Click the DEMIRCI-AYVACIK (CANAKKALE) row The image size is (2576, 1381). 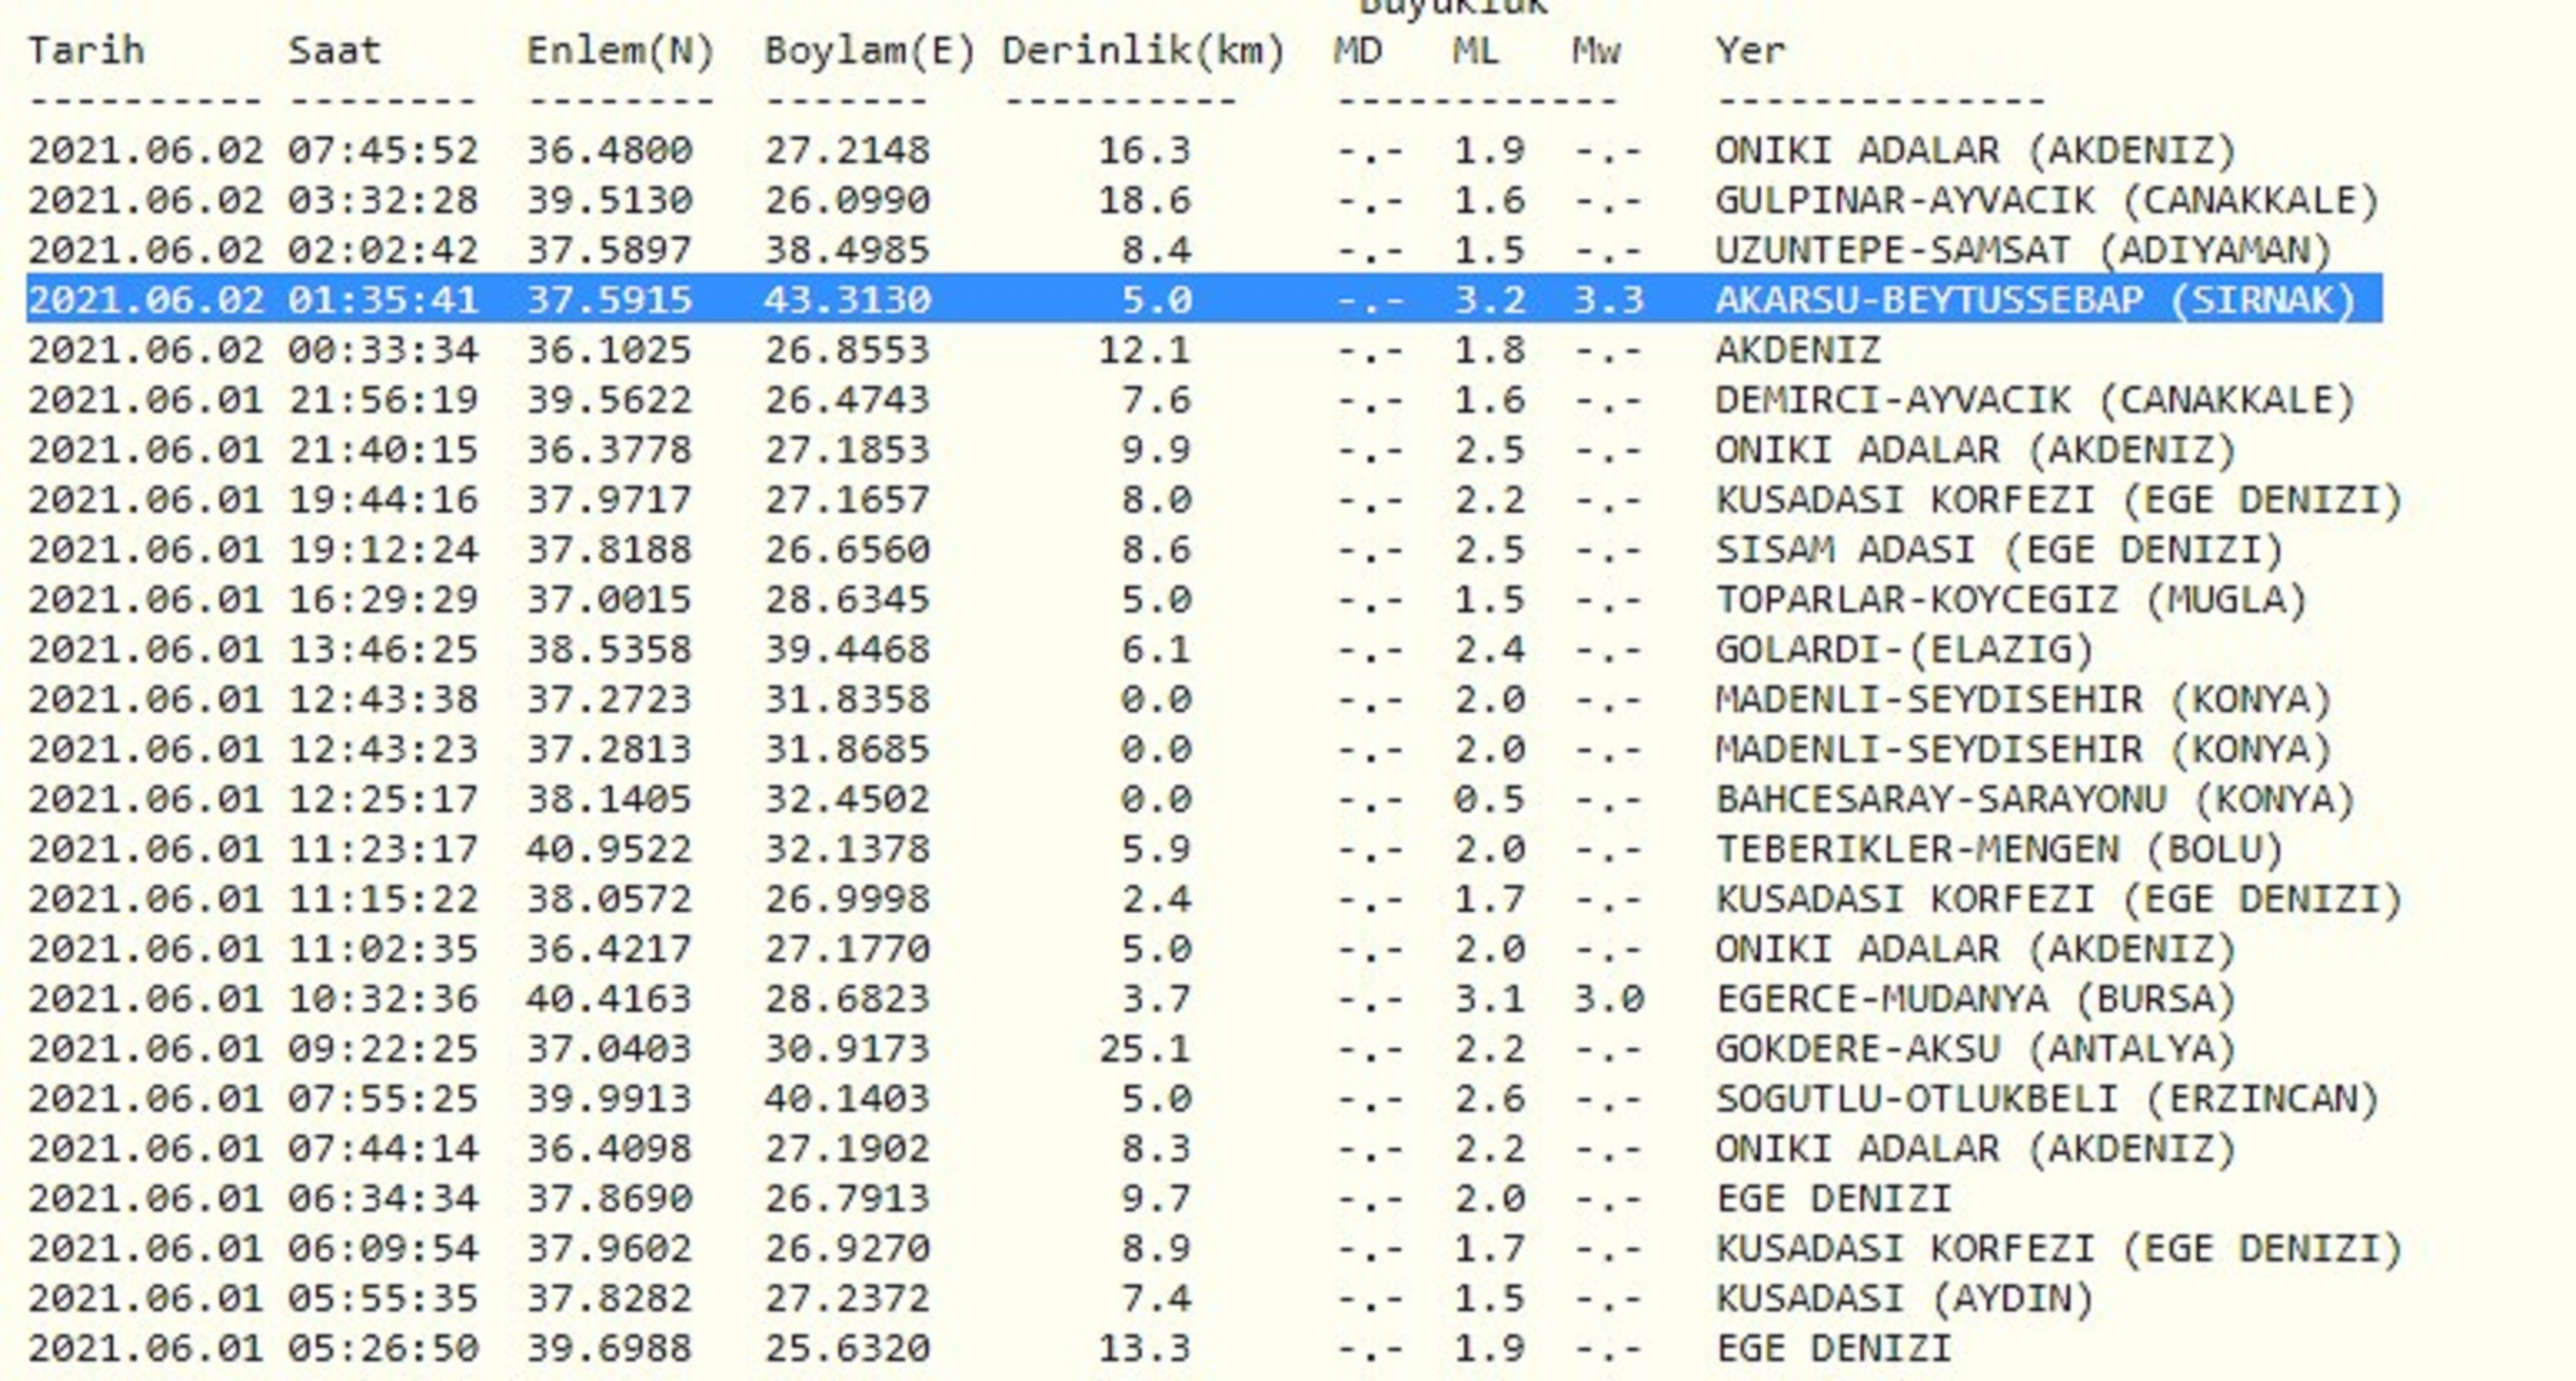(2035, 400)
